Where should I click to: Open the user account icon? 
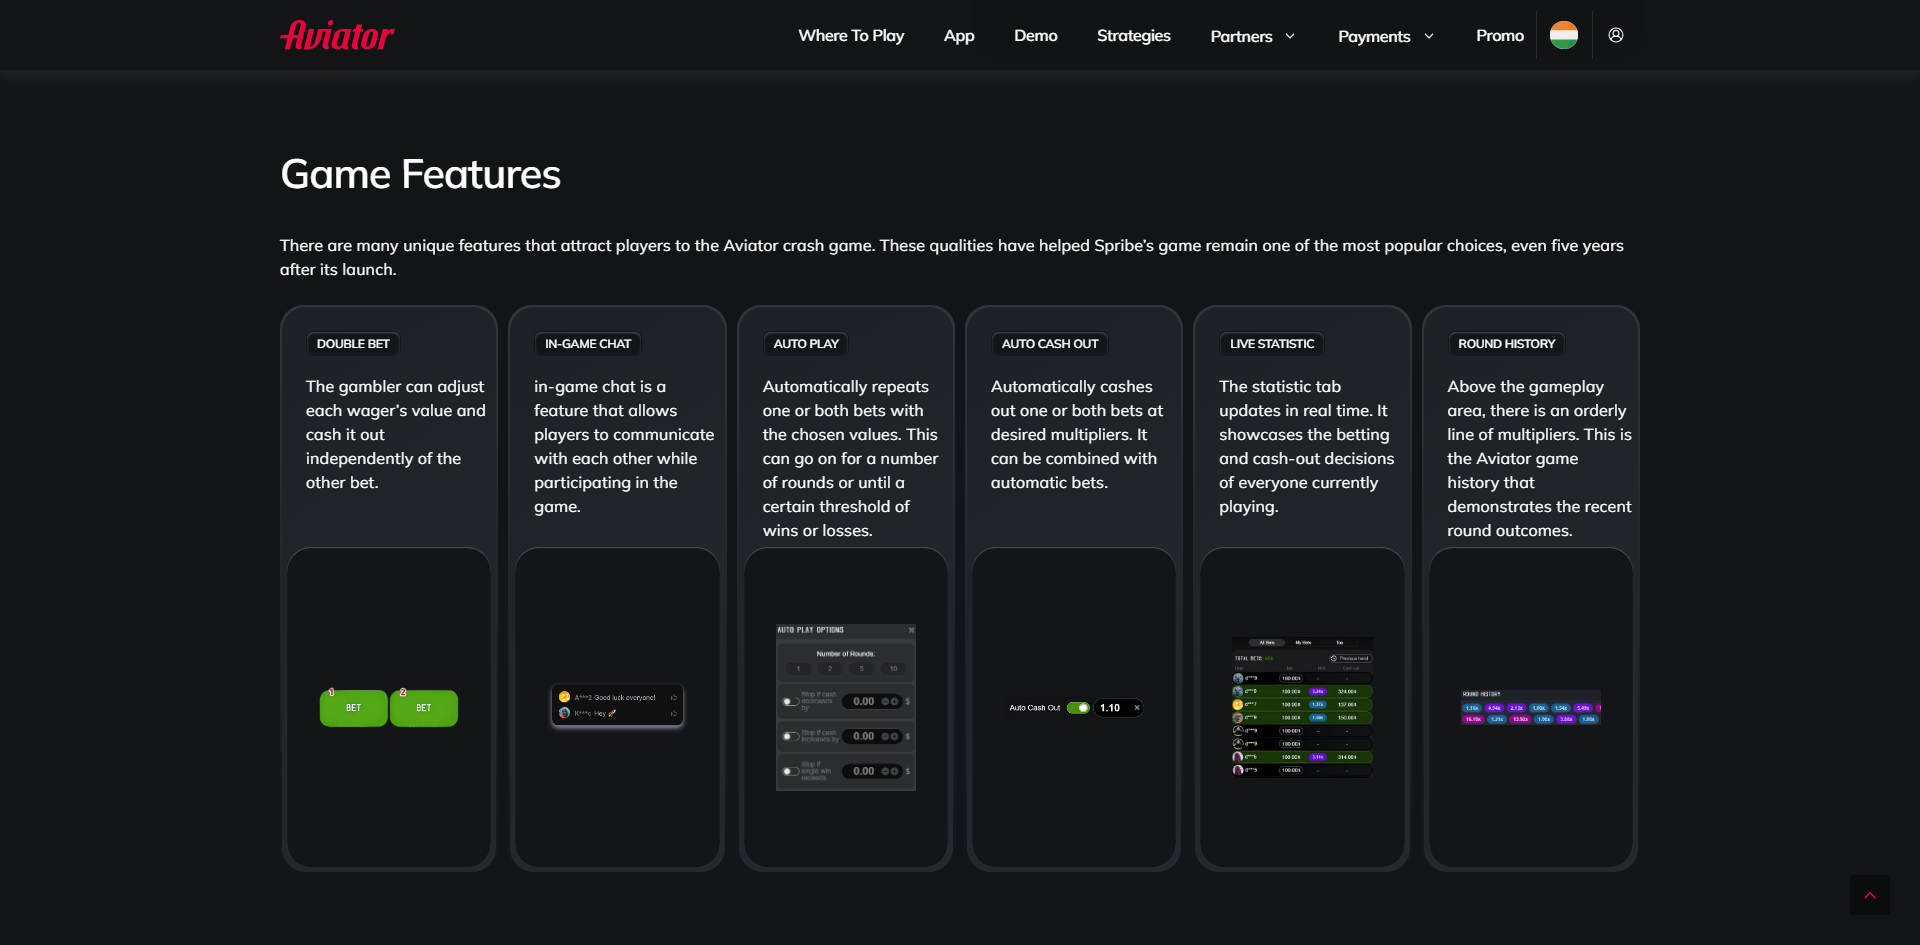[x=1616, y=35]
